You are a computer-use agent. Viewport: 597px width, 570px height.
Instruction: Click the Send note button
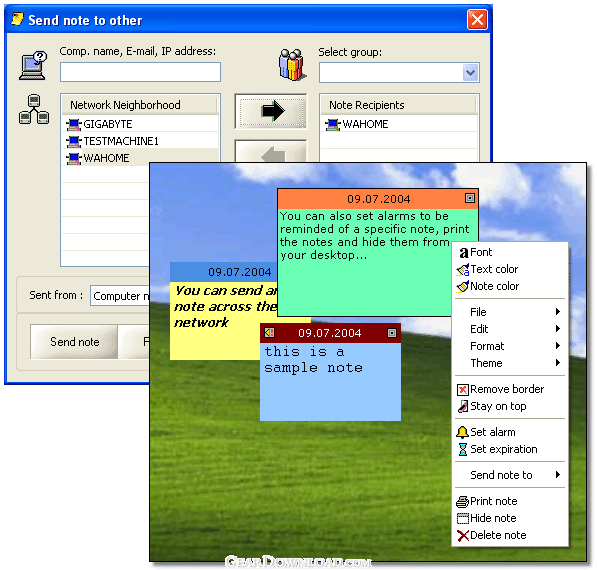[x=74, y=342]
